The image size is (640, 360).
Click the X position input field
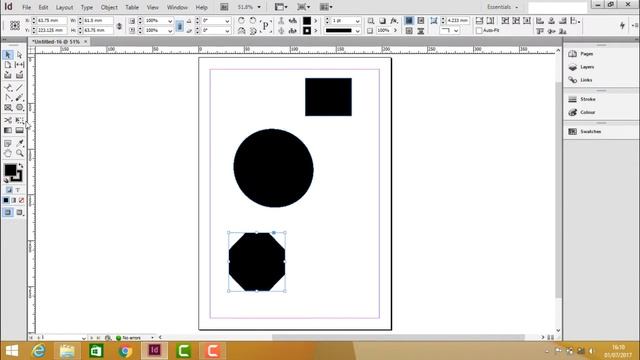pos(51,20)
